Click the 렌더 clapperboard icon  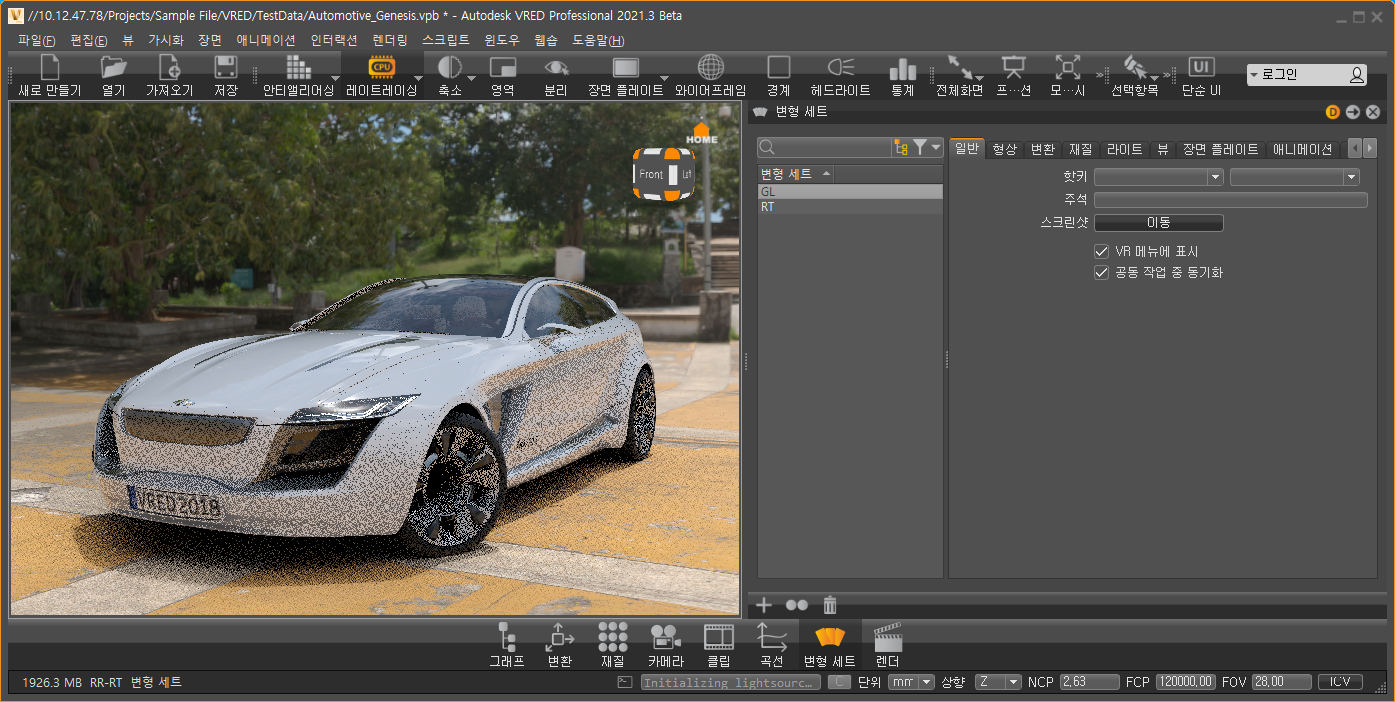tap(887, 637)
